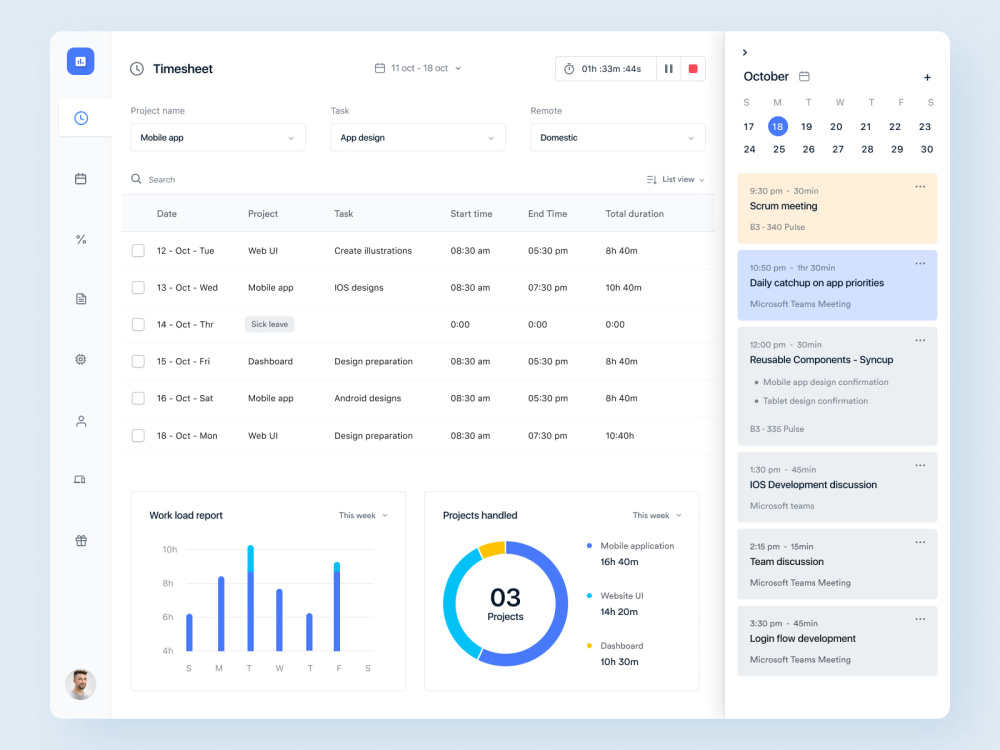Click the Dashboard legend dot

(x=589, y=646)
